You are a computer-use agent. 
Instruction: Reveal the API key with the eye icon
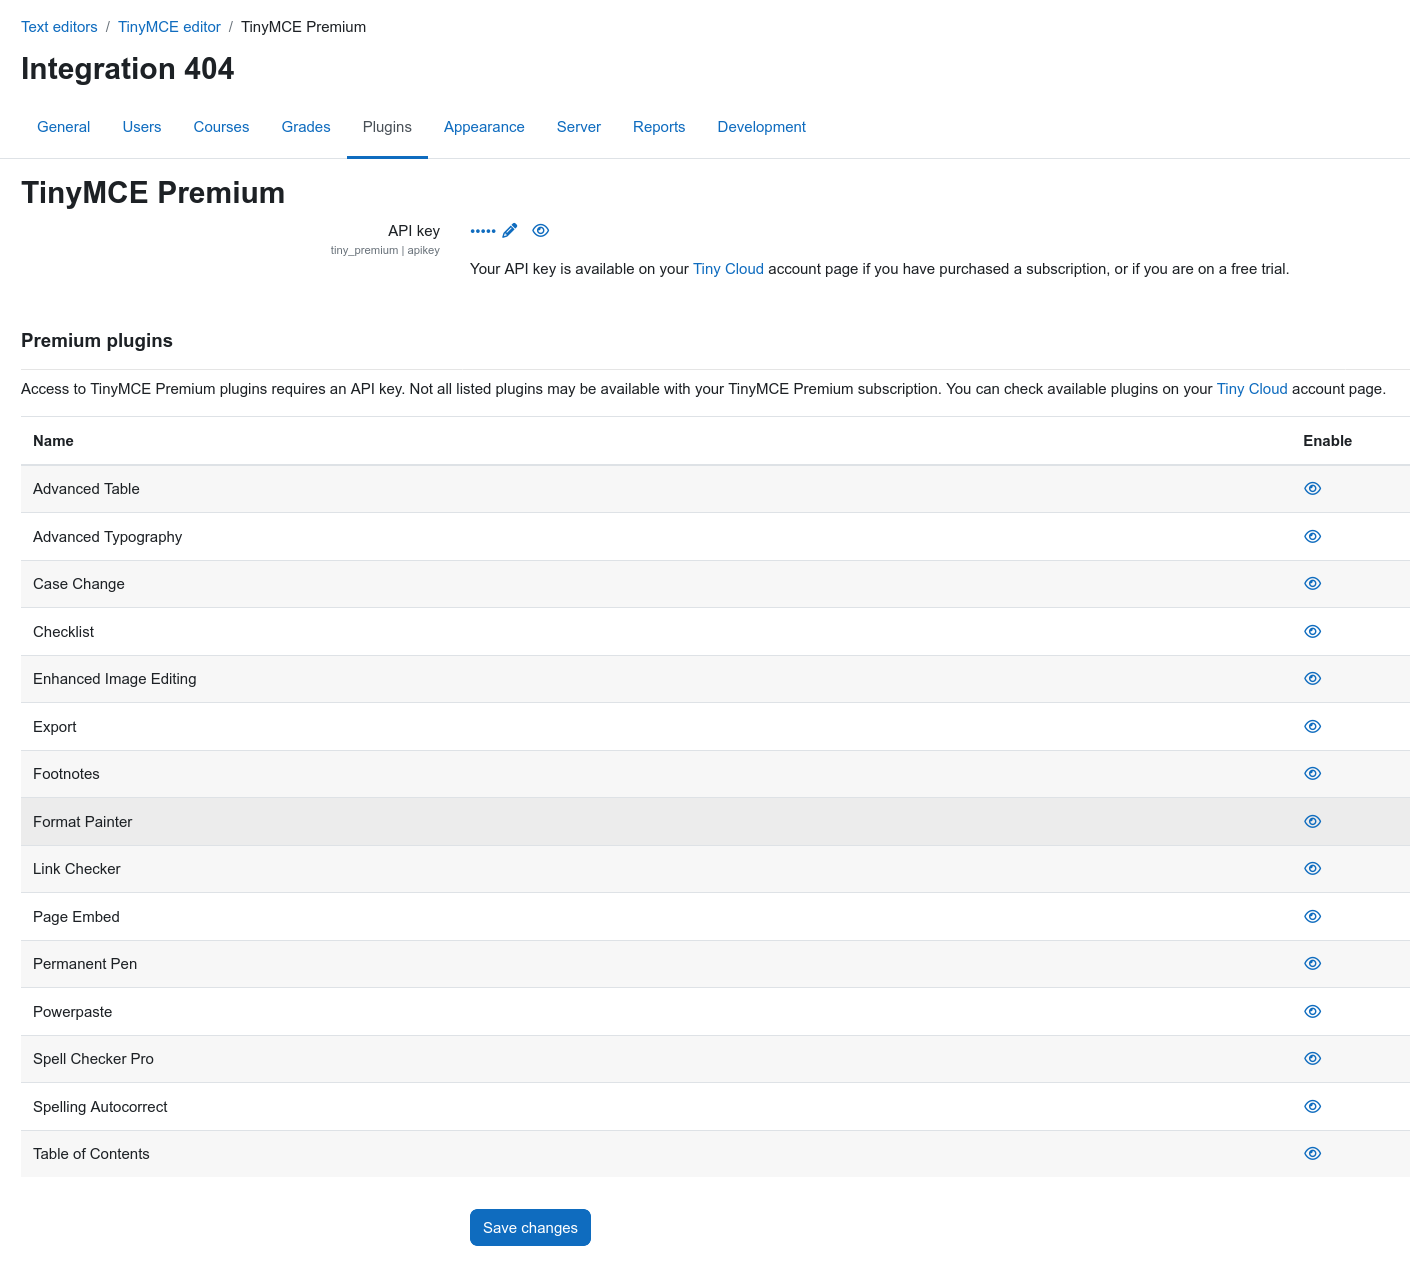click(x=541, y=231)
